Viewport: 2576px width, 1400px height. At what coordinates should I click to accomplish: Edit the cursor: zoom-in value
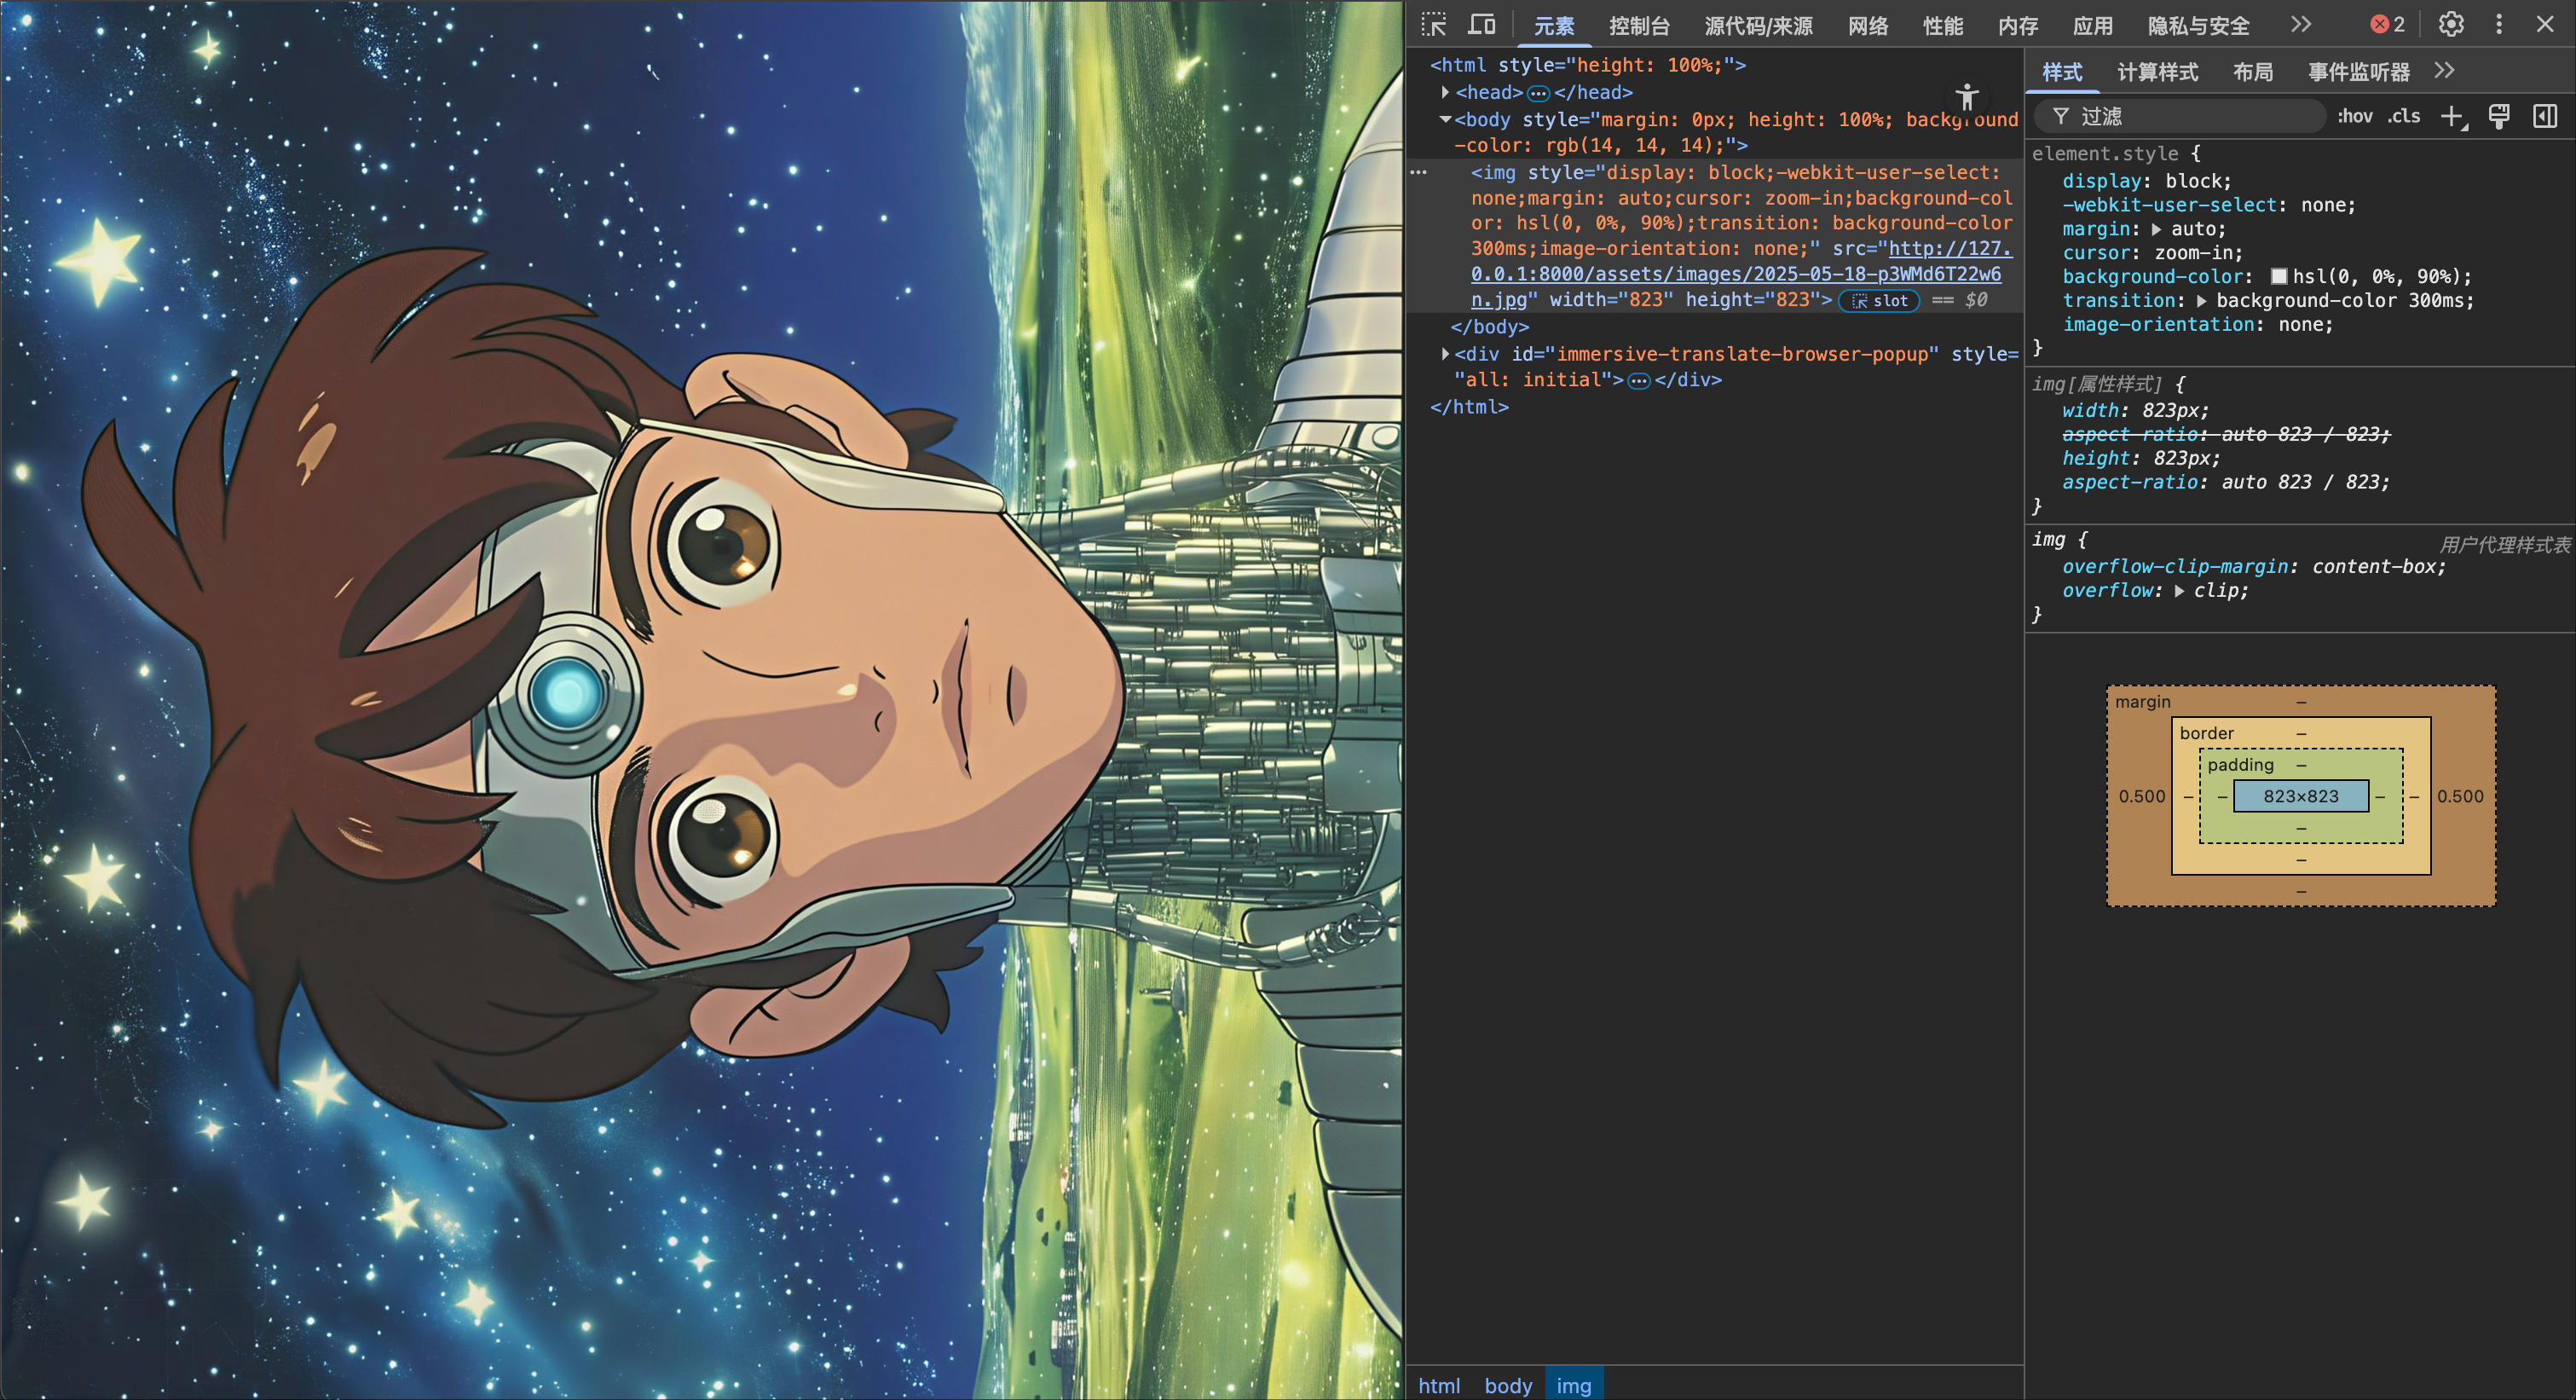click(2194, 253)
